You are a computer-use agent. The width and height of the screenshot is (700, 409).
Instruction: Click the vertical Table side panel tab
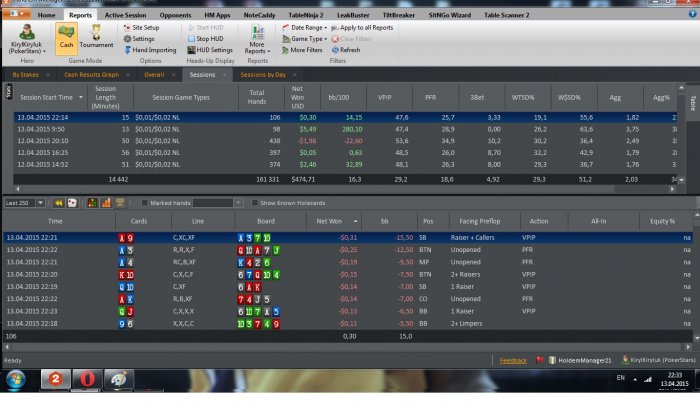(693, 103)
